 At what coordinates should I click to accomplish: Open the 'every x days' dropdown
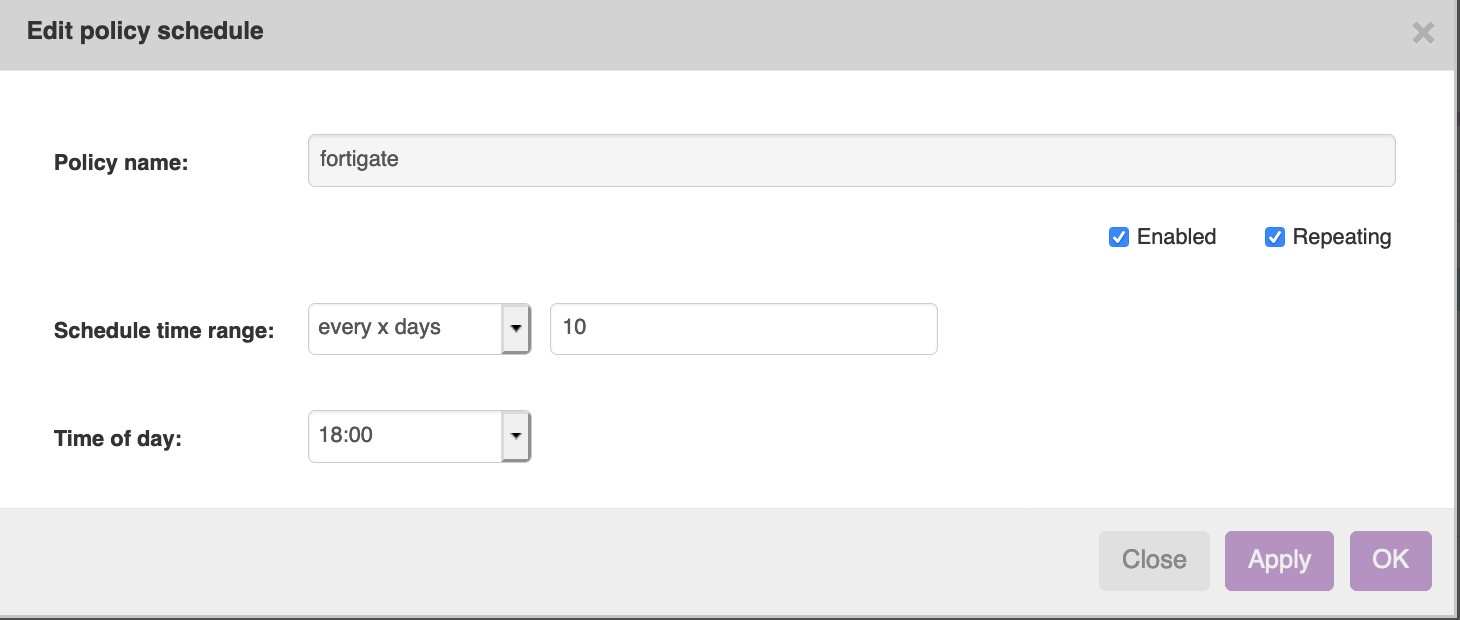405,328
